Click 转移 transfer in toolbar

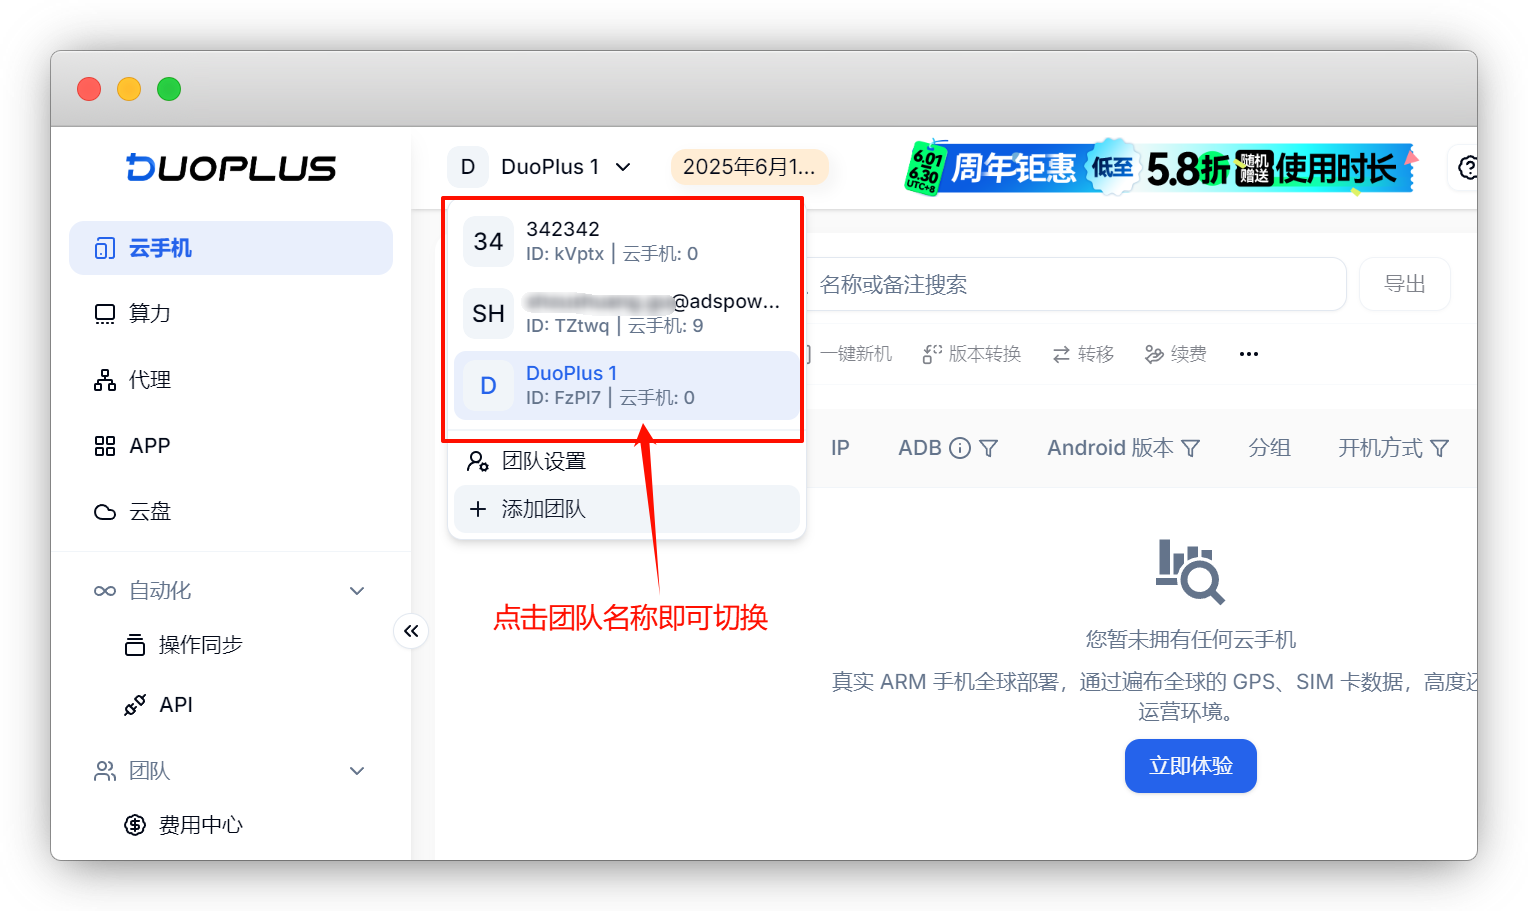1083,354
